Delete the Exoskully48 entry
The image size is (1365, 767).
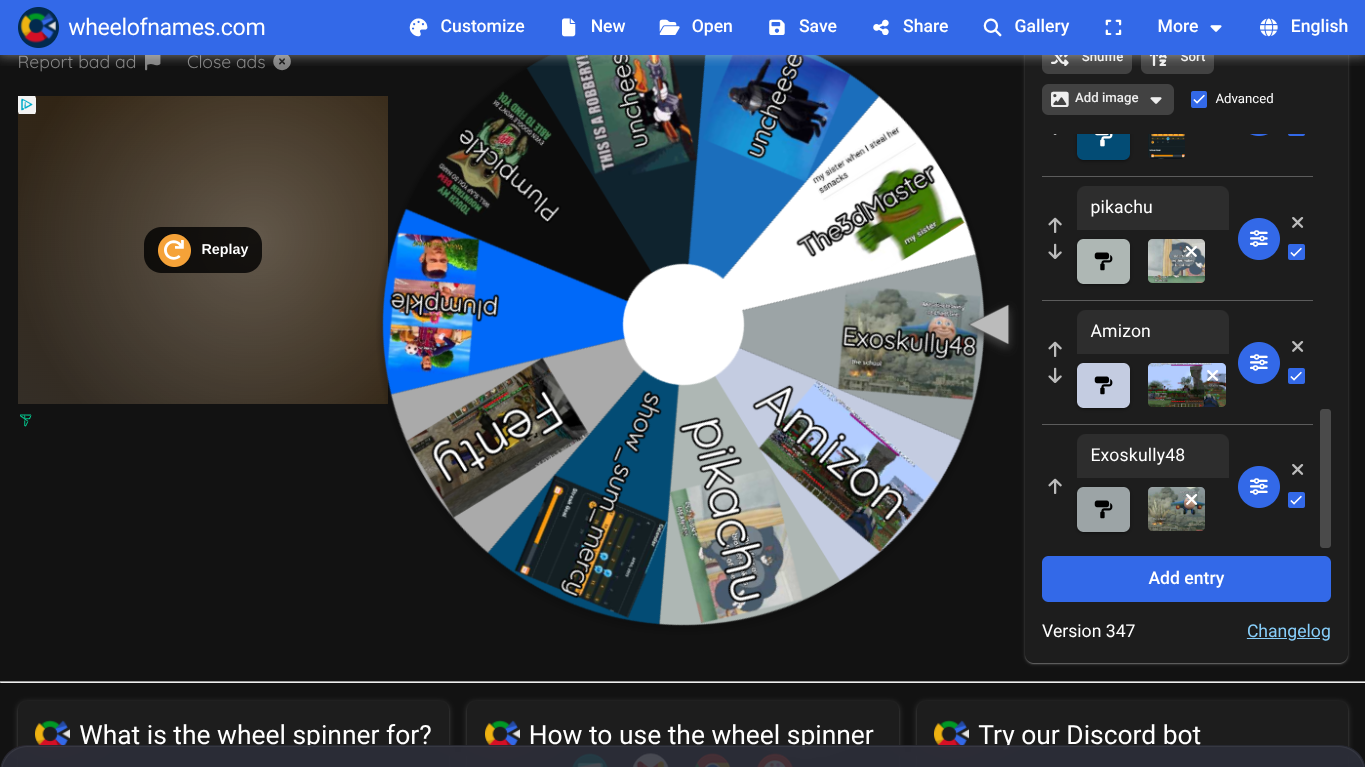click(x=1297, y=470)
